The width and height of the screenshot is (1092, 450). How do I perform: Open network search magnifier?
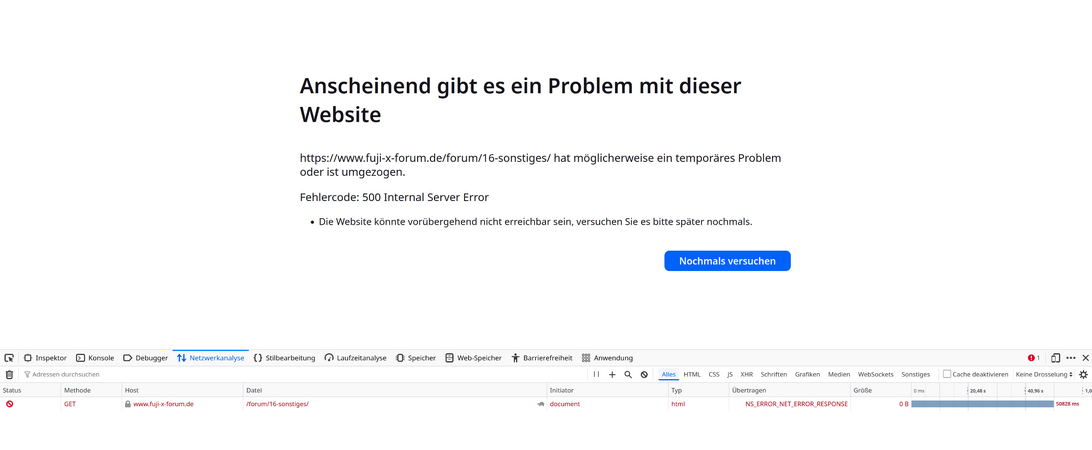pos(628,375)
